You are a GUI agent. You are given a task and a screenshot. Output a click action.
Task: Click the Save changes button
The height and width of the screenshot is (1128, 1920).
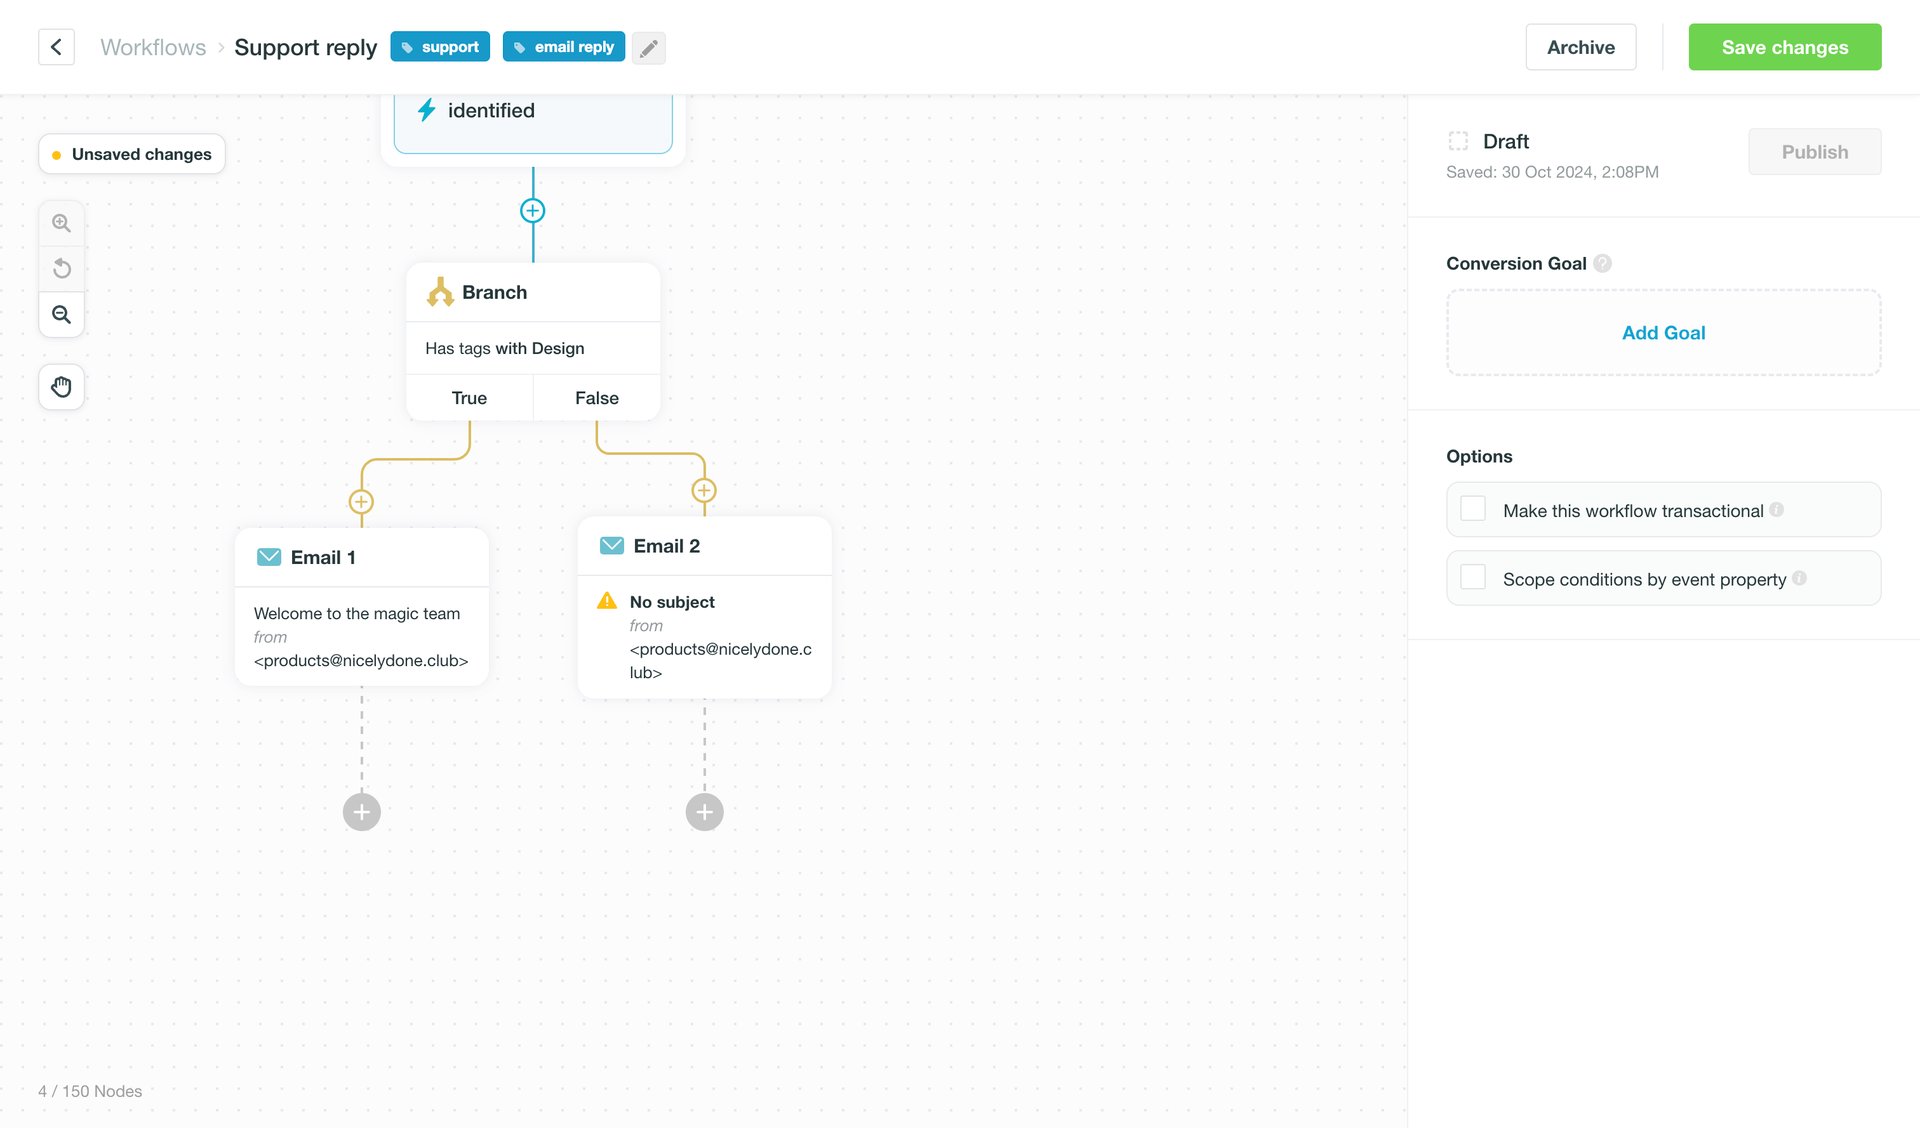click(x=1784, y=46)
